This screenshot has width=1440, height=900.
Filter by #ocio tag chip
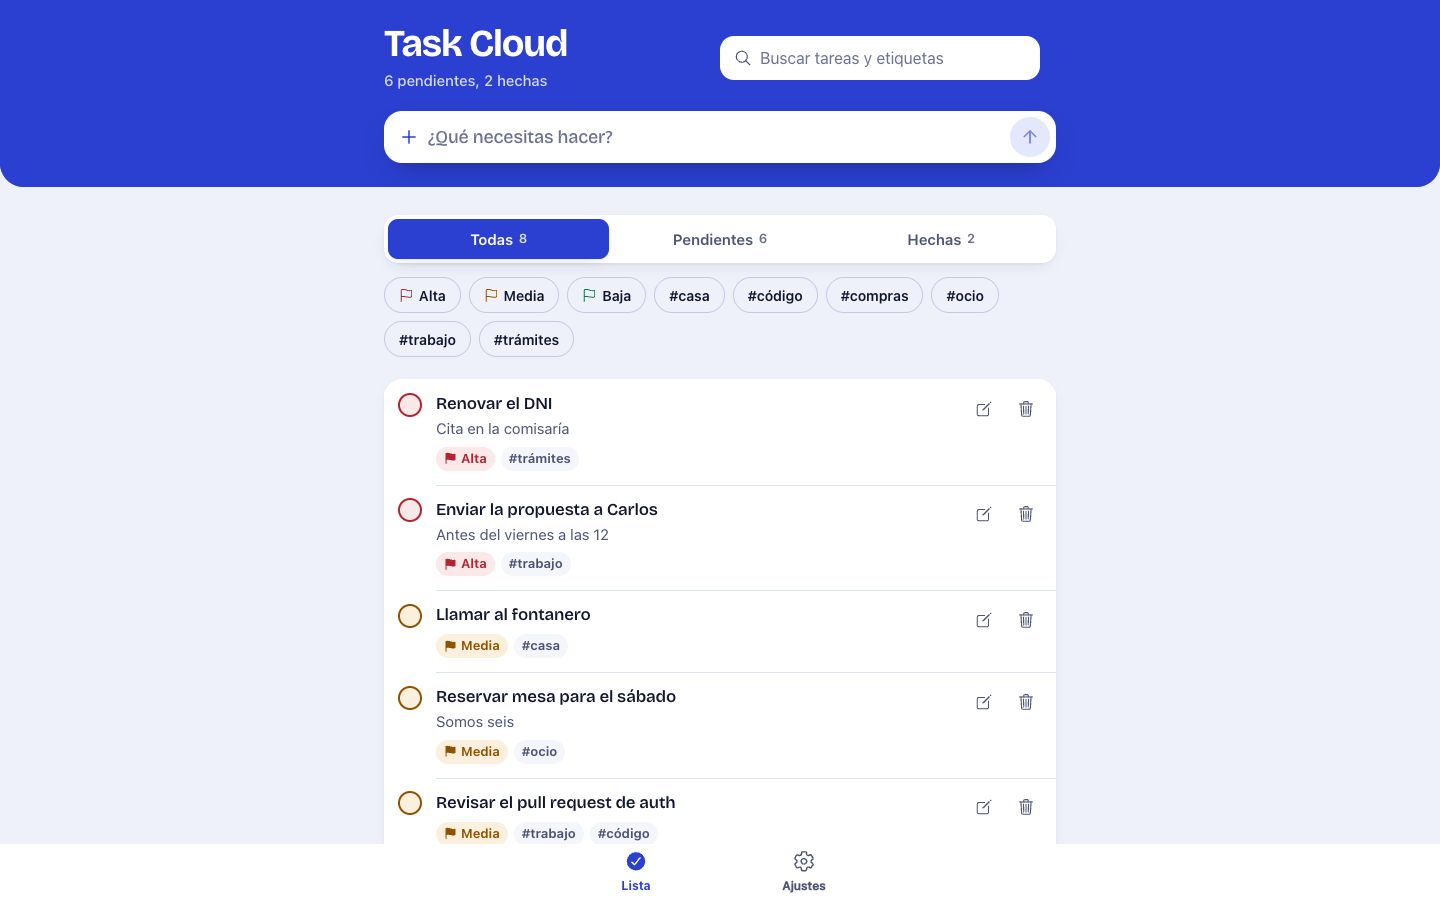[965, 295]
